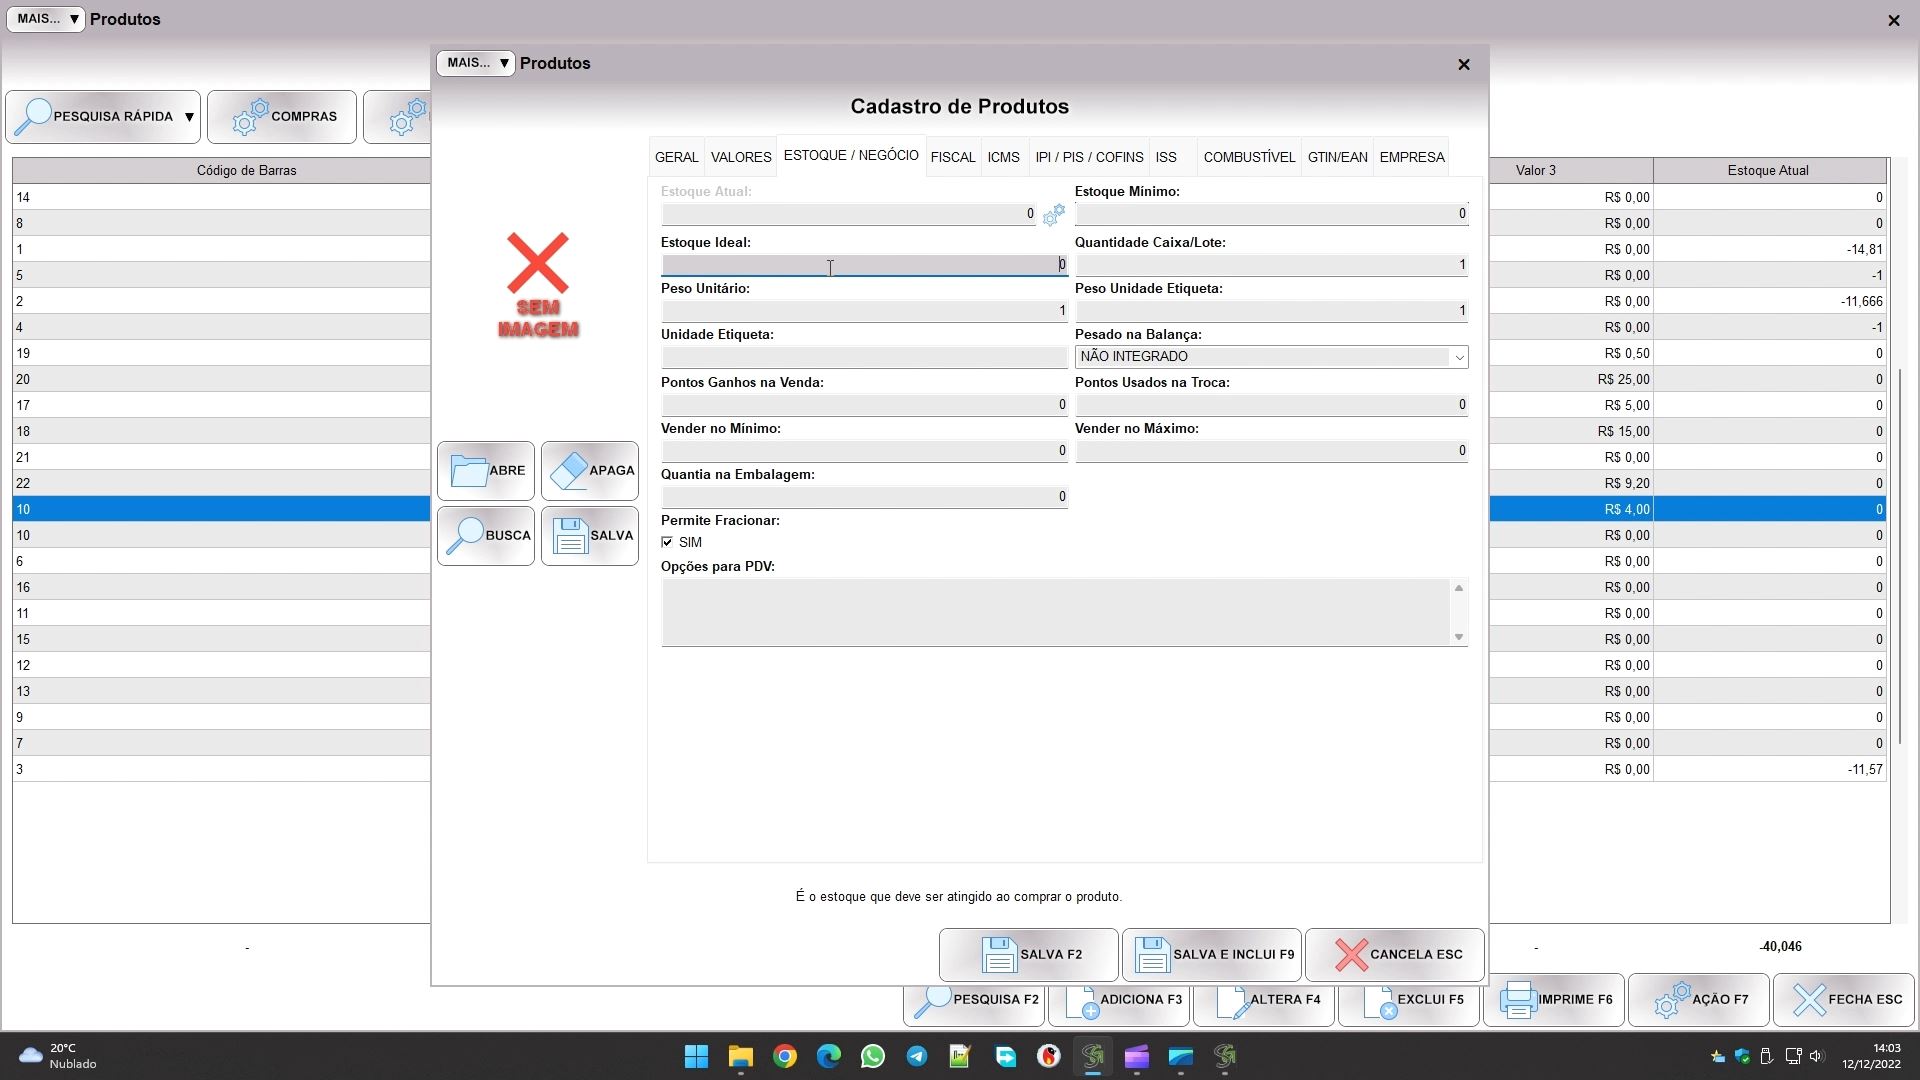Click the Estoque Mínimo input field
The image size is (1920, 1080).
(x=1270, y=214)
